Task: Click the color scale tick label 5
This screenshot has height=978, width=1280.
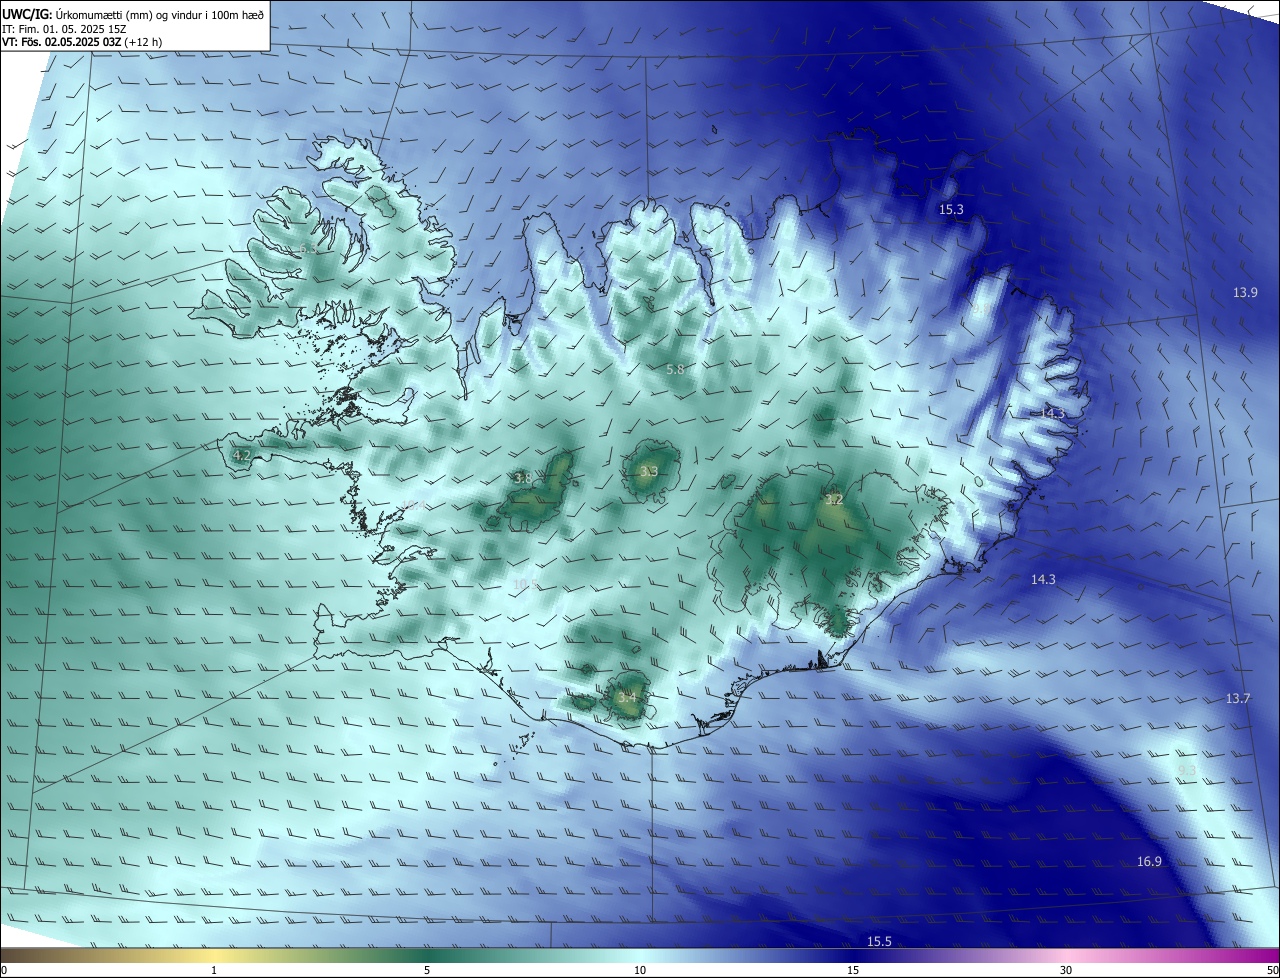Action: click(x=427, y=970)
